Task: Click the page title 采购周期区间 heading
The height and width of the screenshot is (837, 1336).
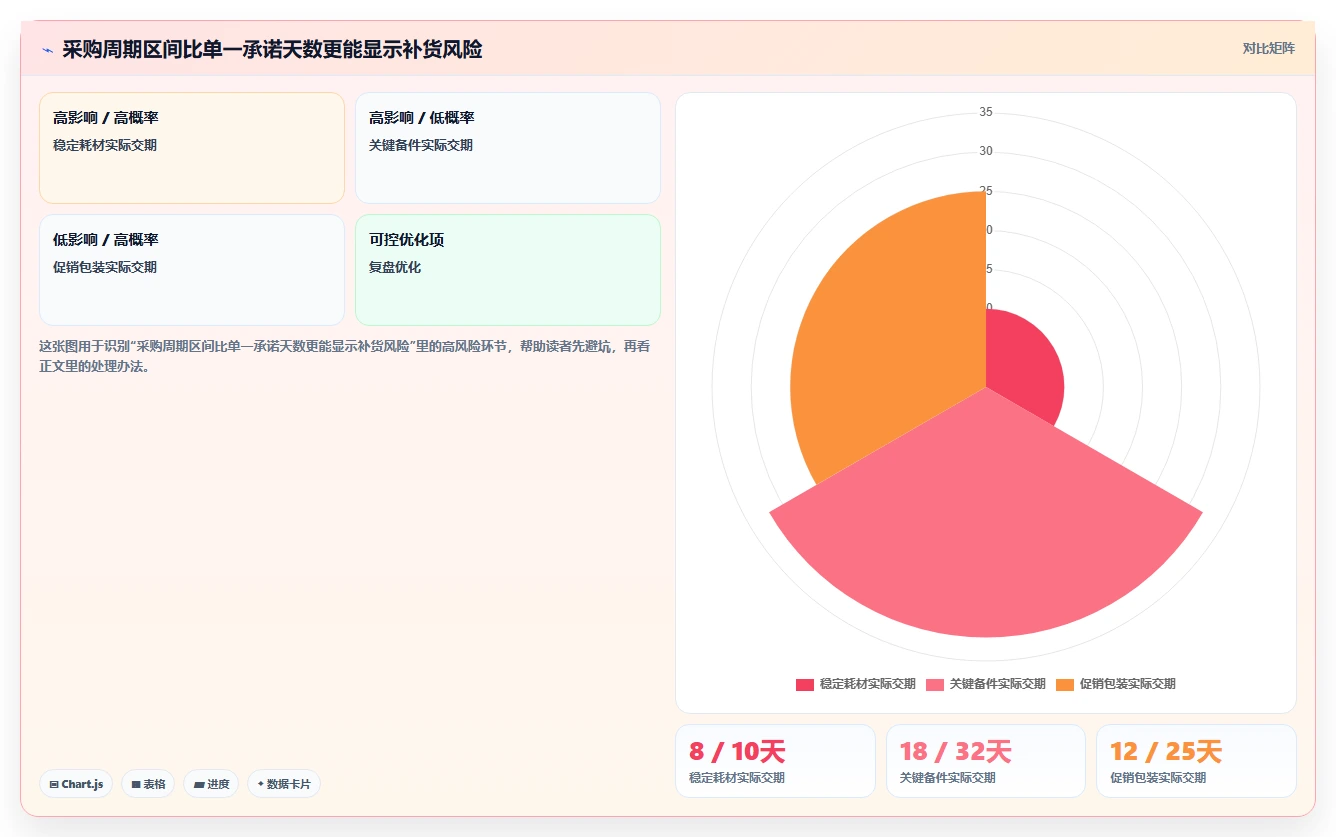Action: click(272, 49)
